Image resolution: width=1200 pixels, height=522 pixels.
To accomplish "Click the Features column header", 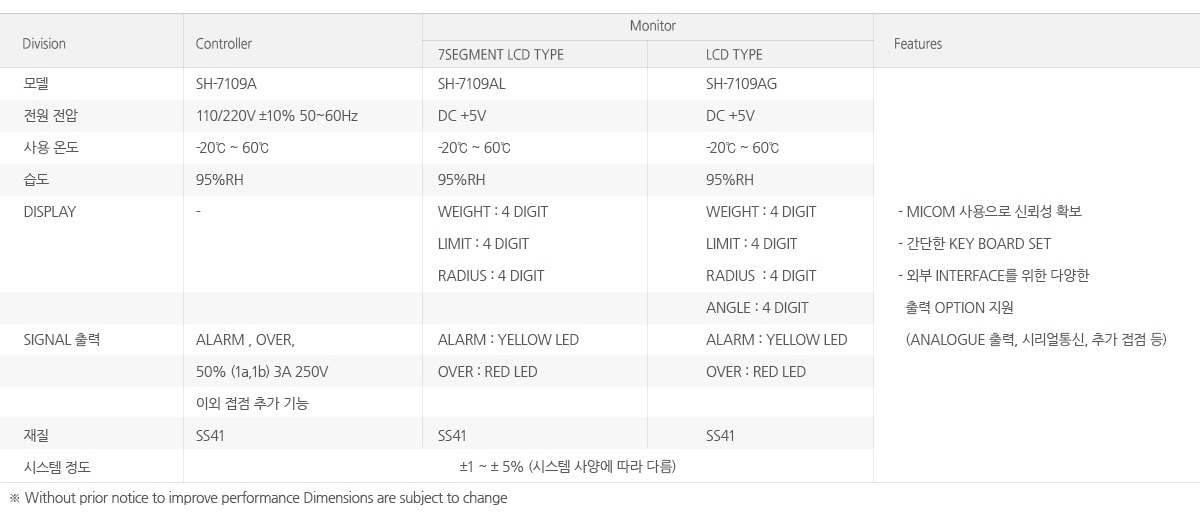I will click(918, 44).
